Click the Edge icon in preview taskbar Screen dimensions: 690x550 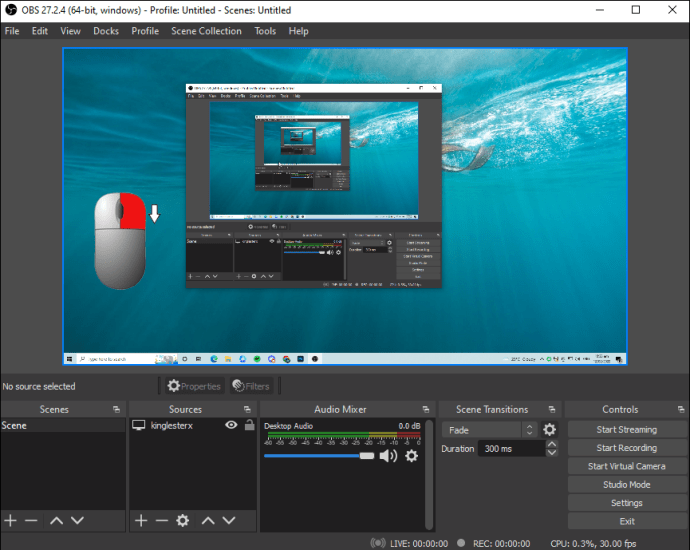click(214, 359)
